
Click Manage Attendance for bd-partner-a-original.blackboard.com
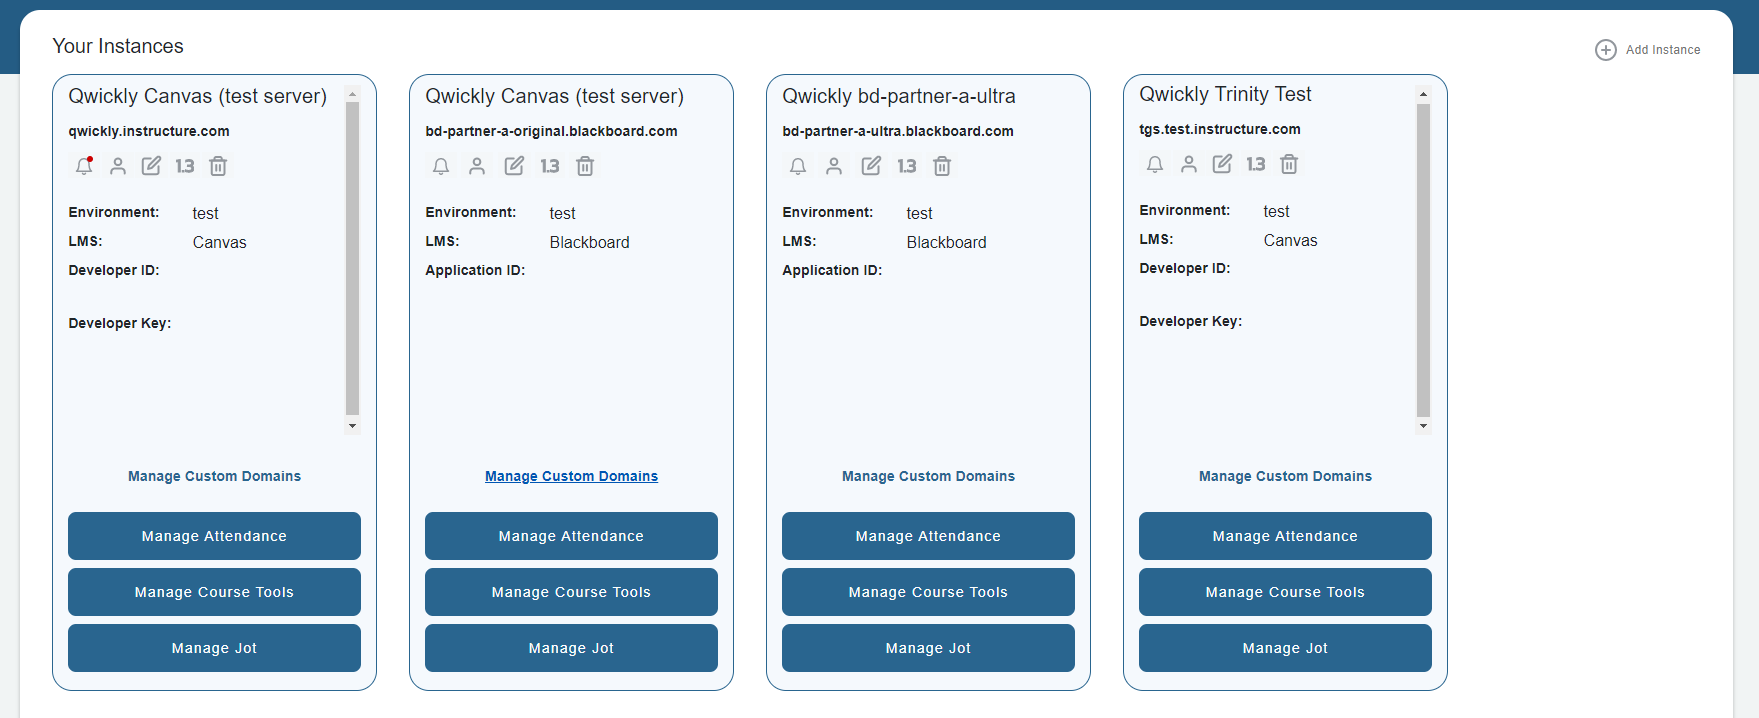(x=571, y=536)
